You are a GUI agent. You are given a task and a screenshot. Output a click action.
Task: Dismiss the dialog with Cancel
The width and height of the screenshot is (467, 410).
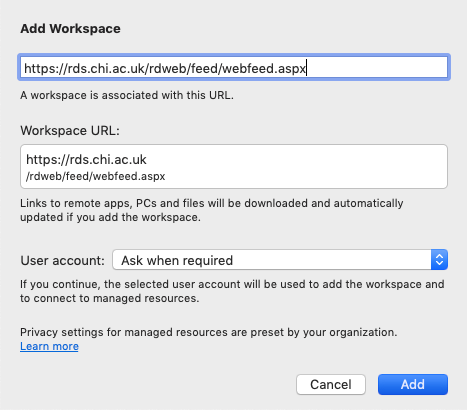pyautogui.click(x=331, y=384)
